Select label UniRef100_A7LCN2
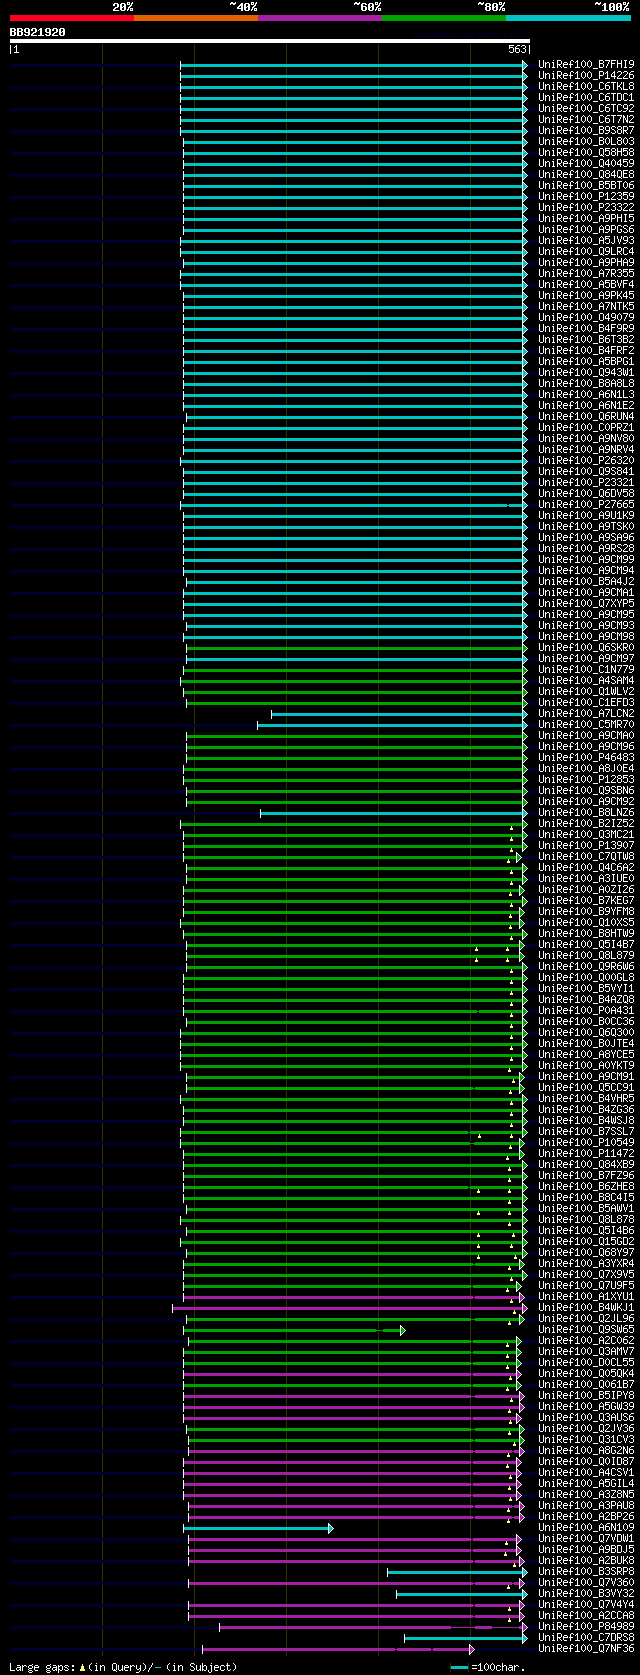 pyautogui.click(x=586, y=713)
